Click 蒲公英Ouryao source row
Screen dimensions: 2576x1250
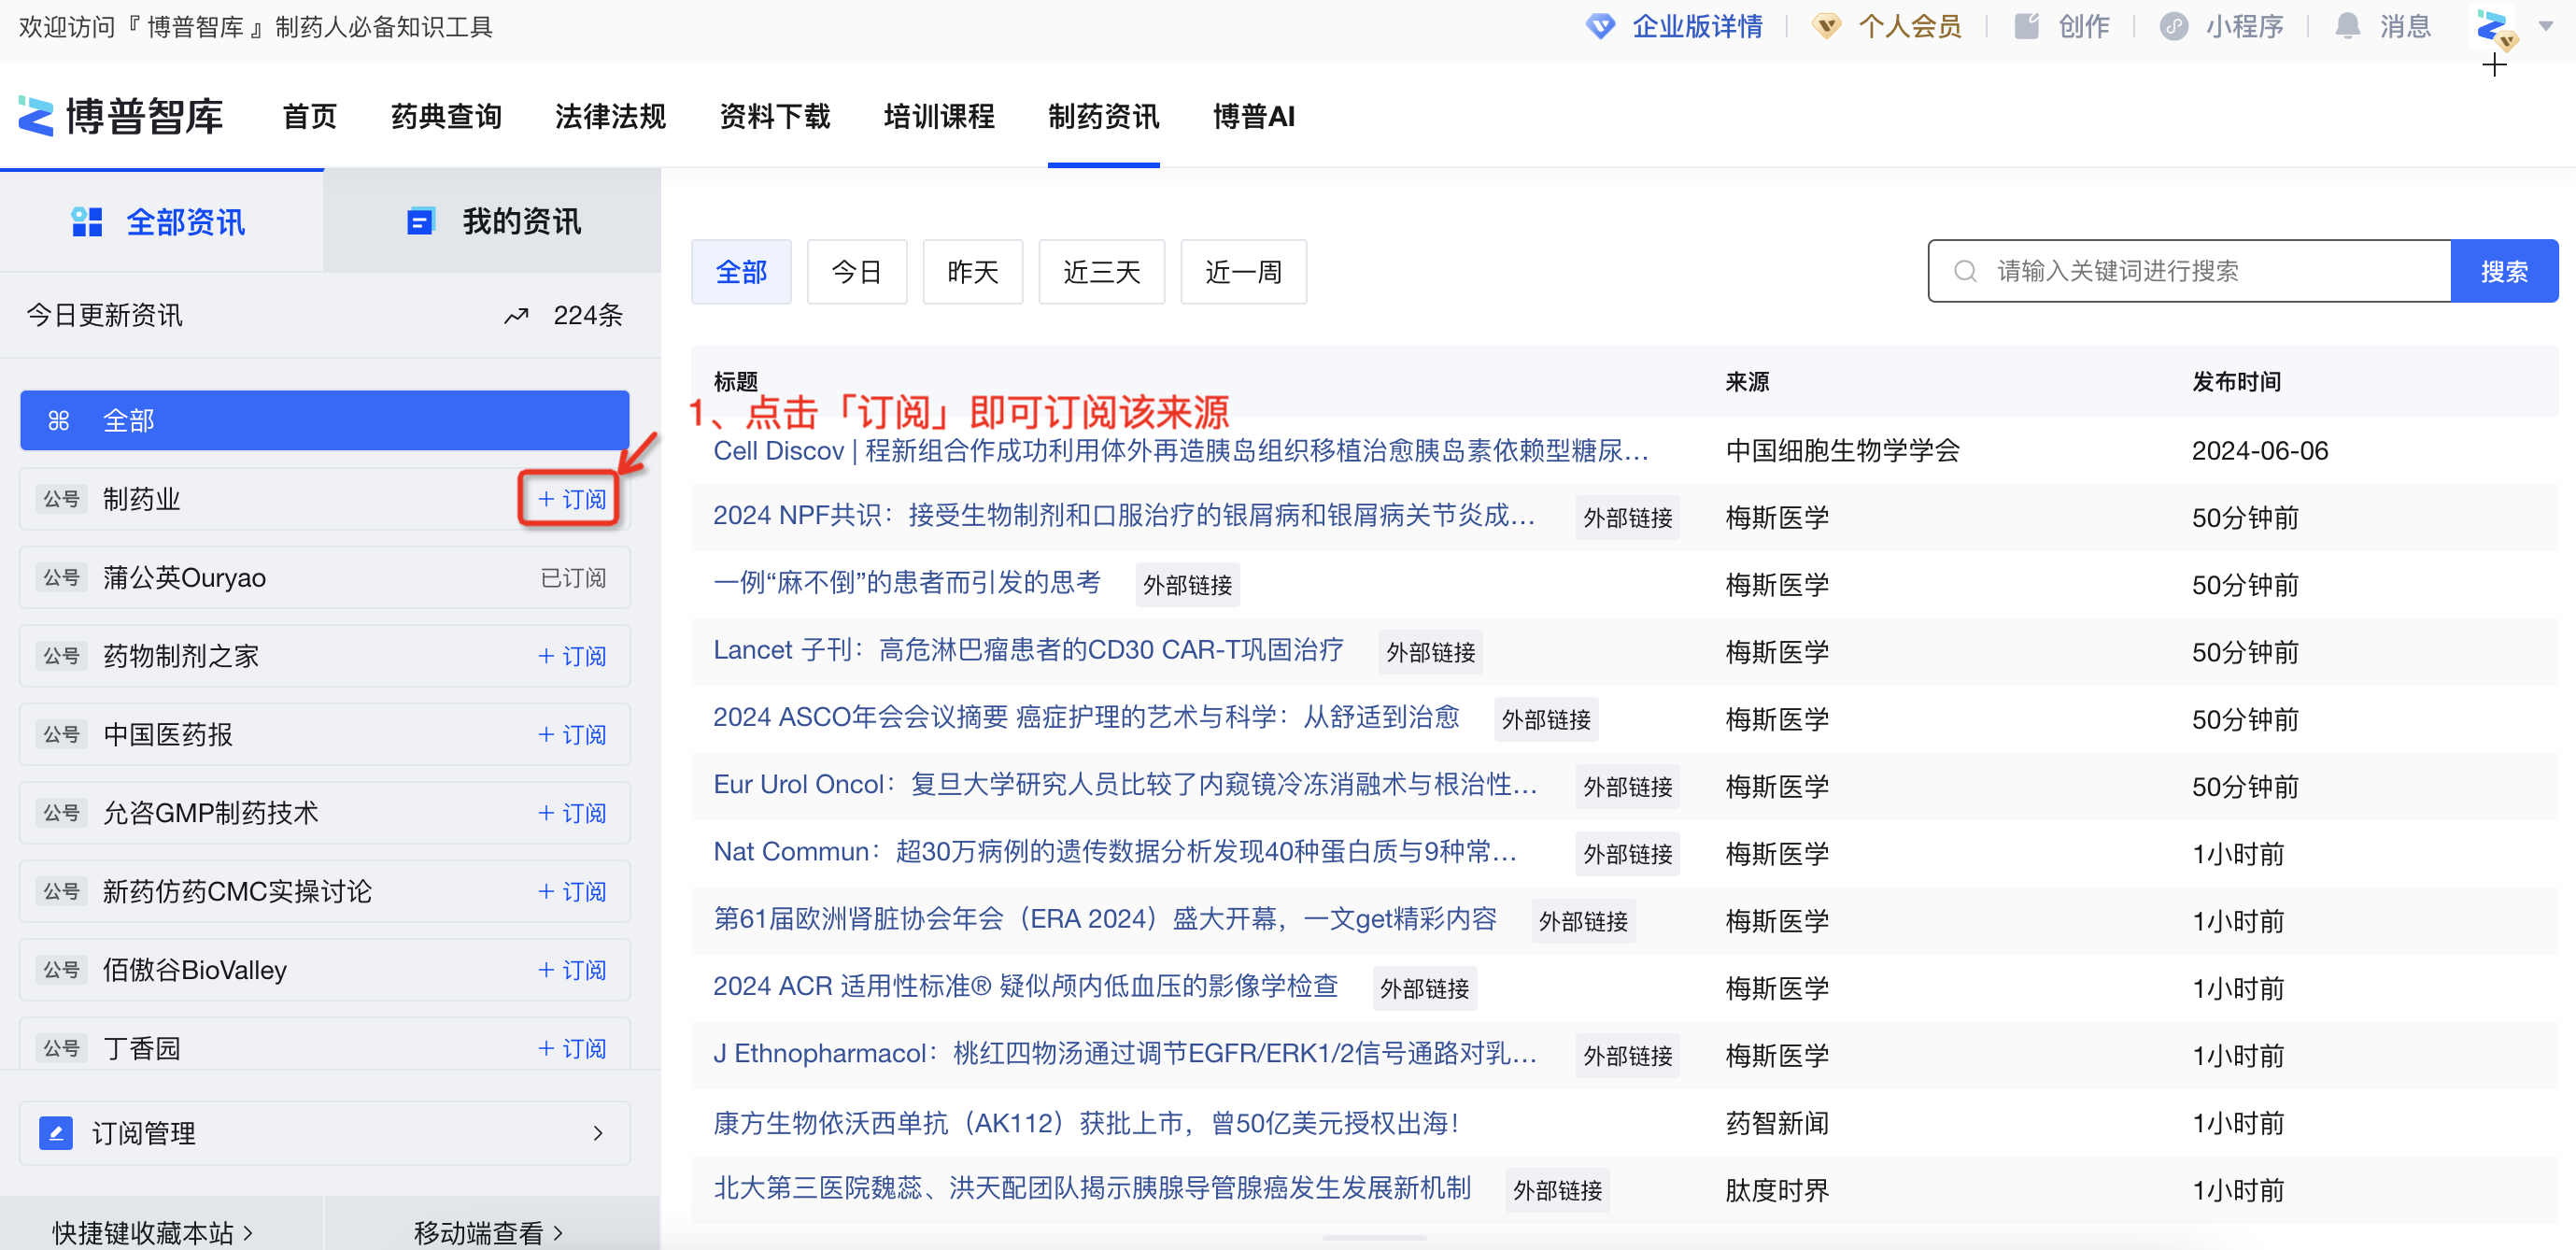pyautogui.click(x=325, y=578)
